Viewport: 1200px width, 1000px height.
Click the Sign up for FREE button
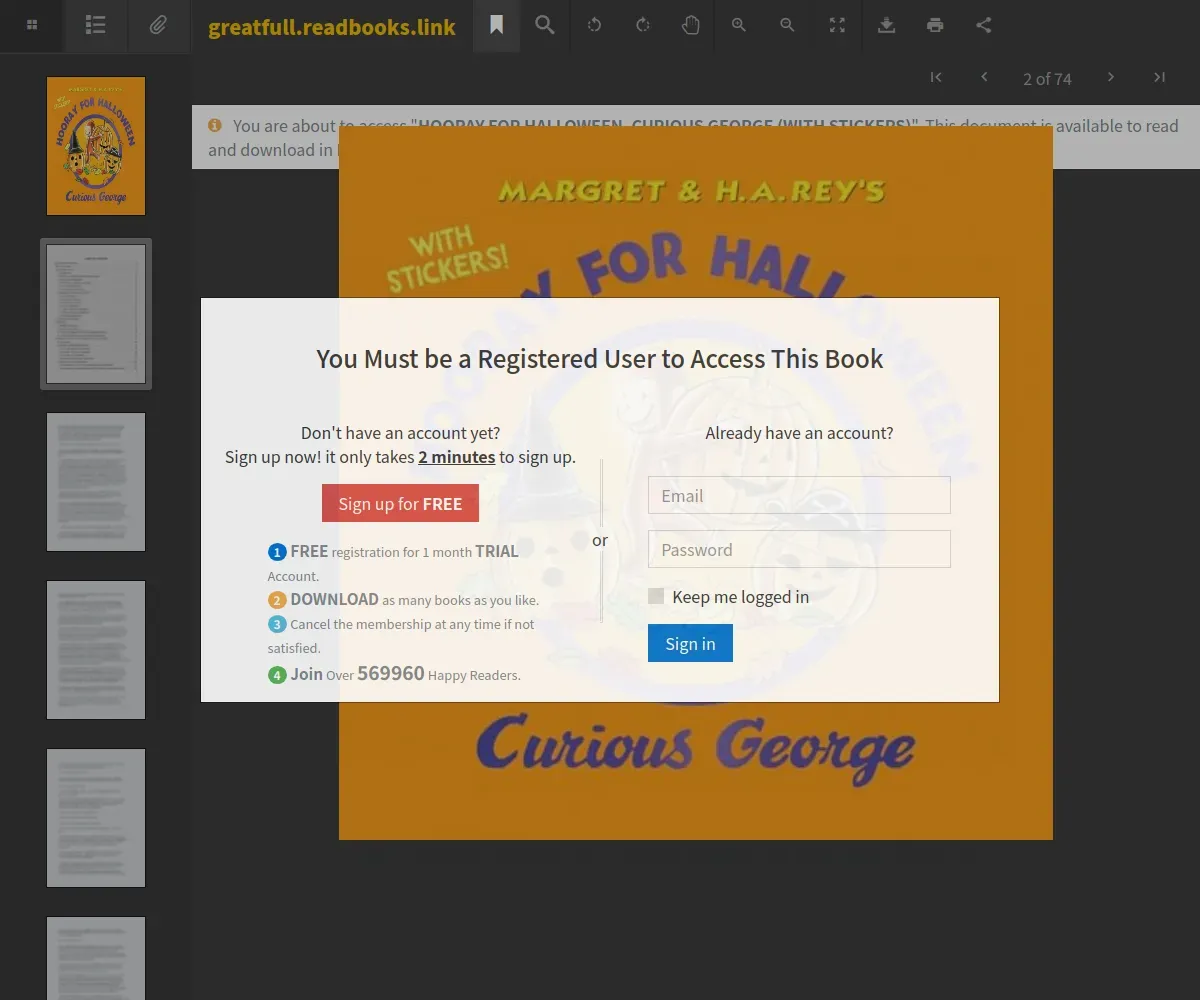pyautogui.click(x=400, y=503)
